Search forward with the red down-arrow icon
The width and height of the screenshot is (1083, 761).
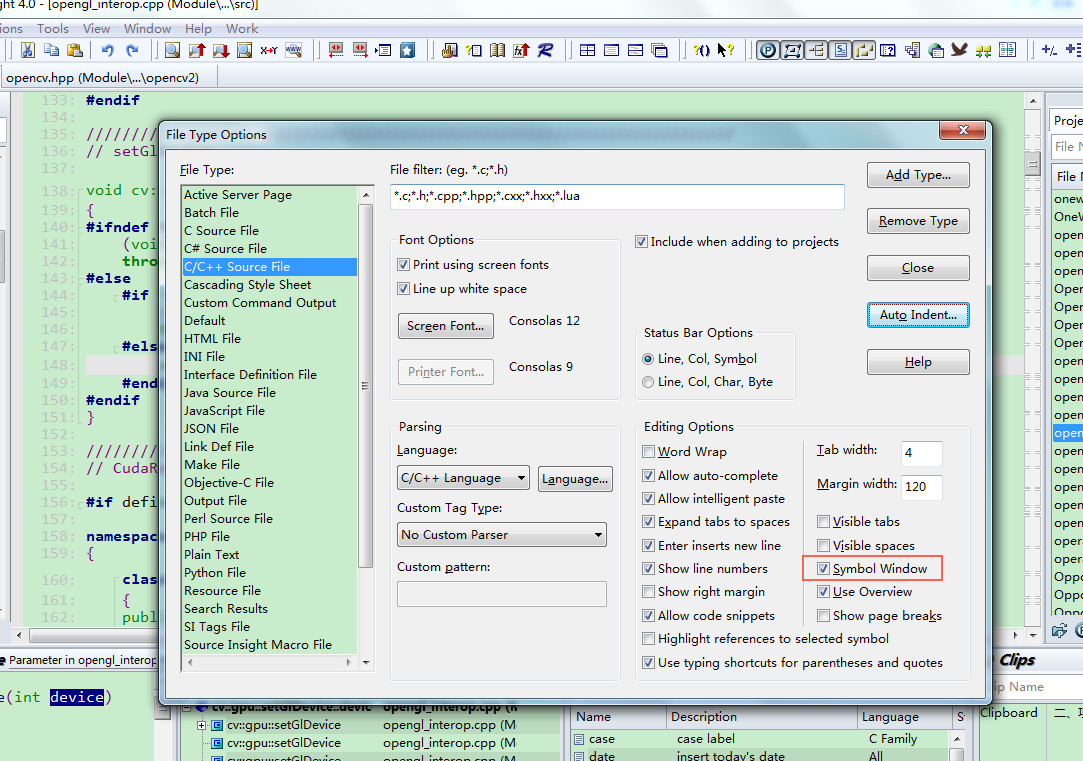coord(221,50)
